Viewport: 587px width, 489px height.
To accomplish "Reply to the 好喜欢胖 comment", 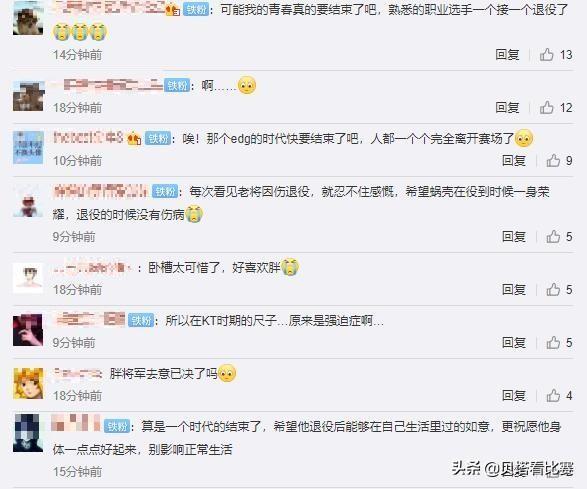I will point(514,289).
